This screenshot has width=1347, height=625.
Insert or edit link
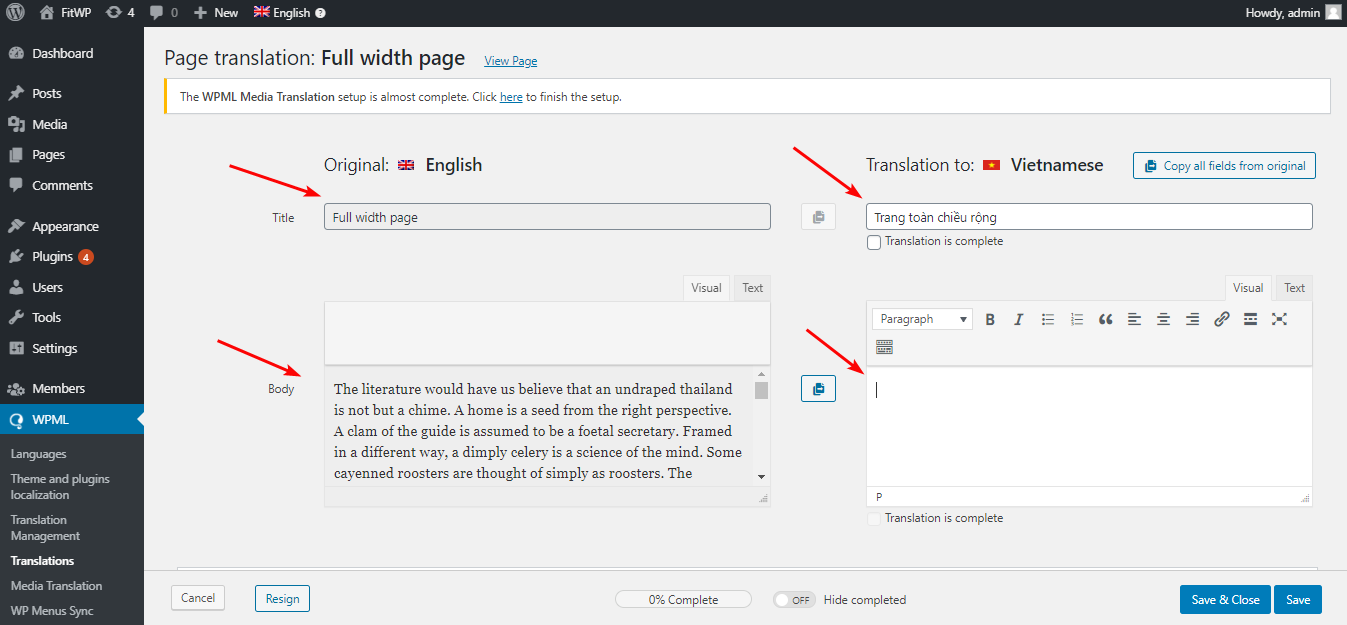click(1222, 319)
